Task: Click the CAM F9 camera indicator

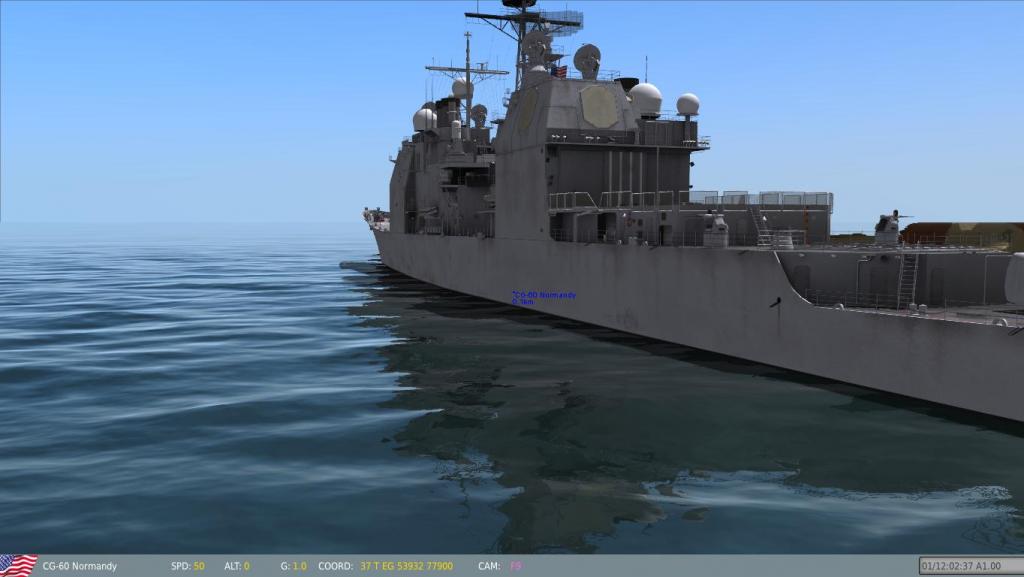Action: pos(516,566)
